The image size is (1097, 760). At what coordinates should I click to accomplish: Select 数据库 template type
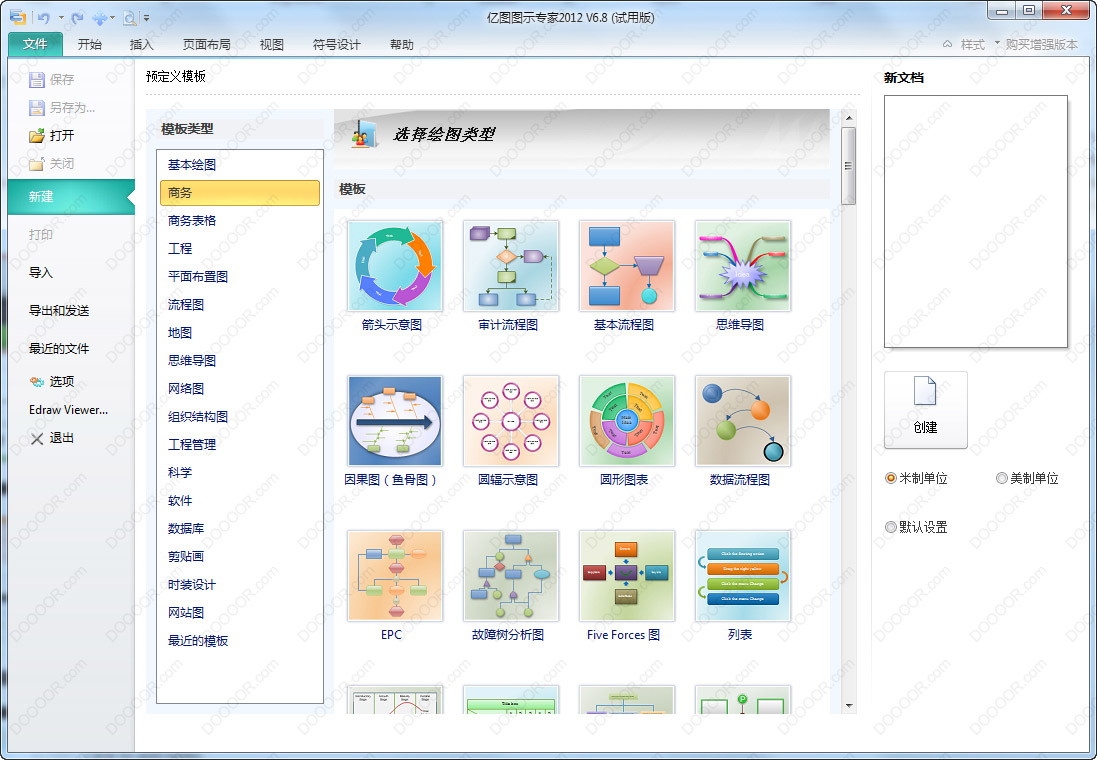pos(186,528)
